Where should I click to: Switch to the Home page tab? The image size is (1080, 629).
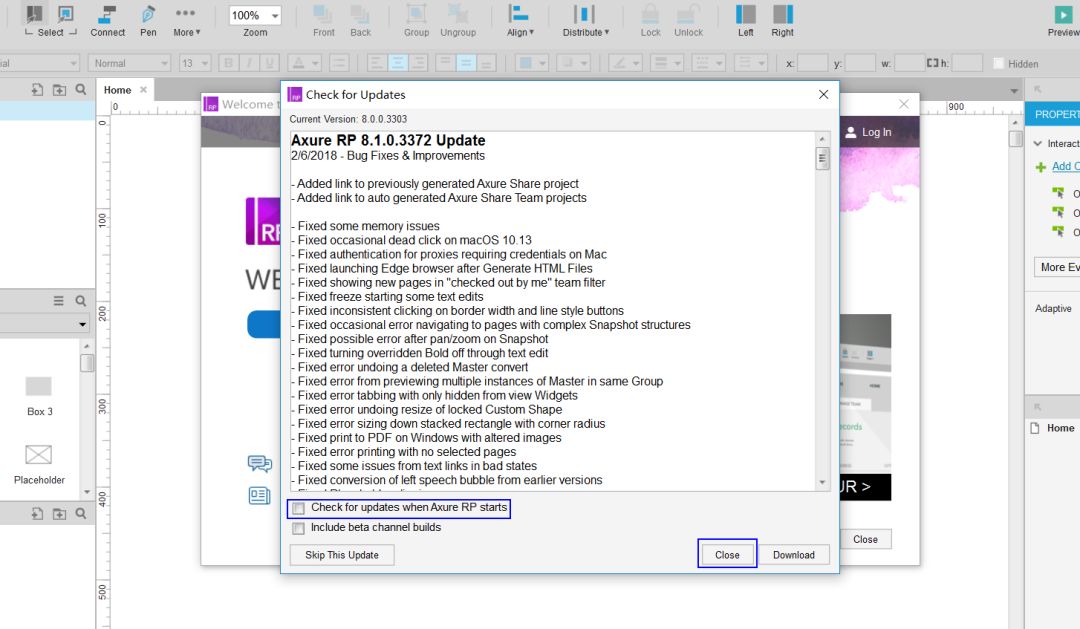tap(118, 90)
